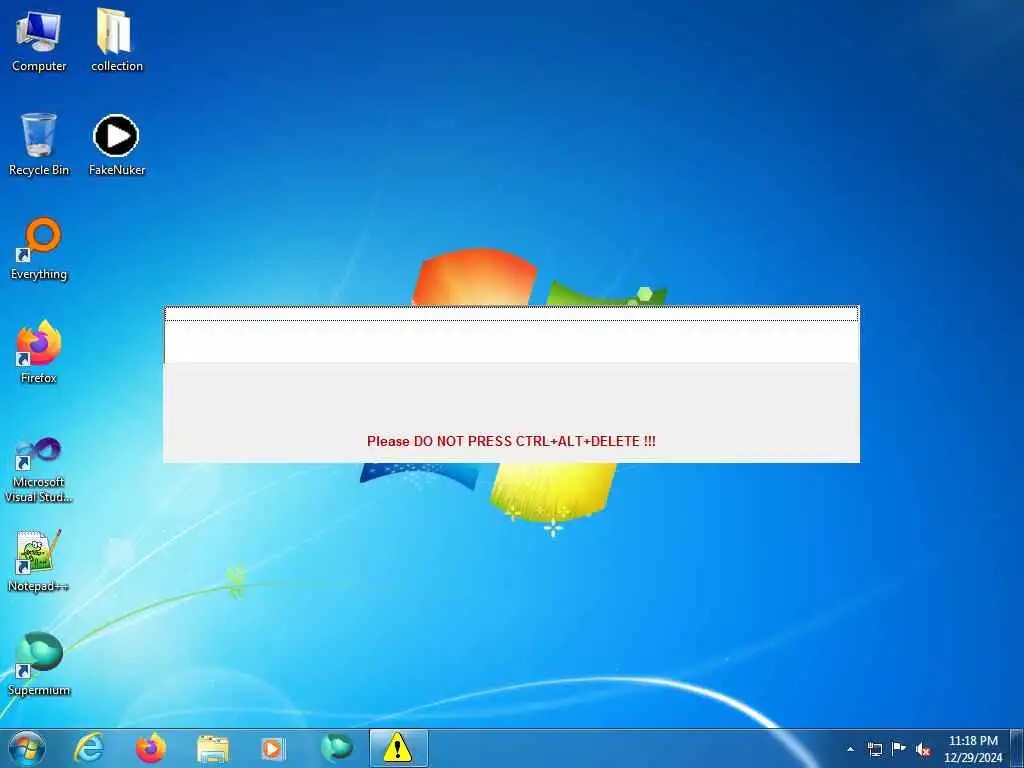Open the Action Center flag icon
The height and width of the screenshot is (768, 1024).
899,748
